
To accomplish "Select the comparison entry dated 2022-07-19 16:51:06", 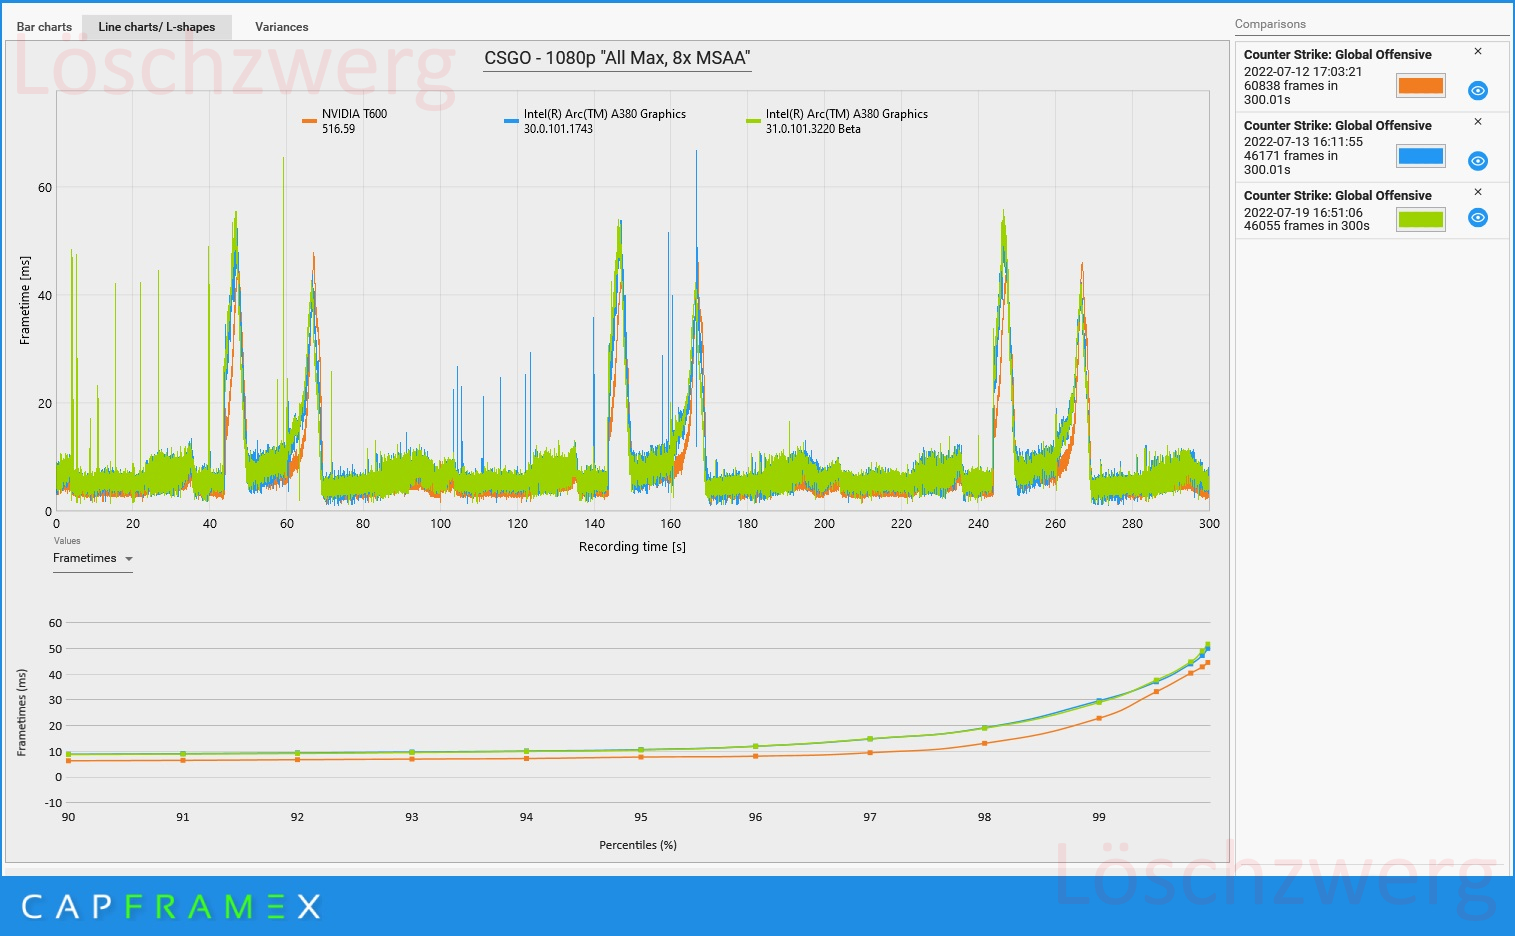I will coord(1372,211).
